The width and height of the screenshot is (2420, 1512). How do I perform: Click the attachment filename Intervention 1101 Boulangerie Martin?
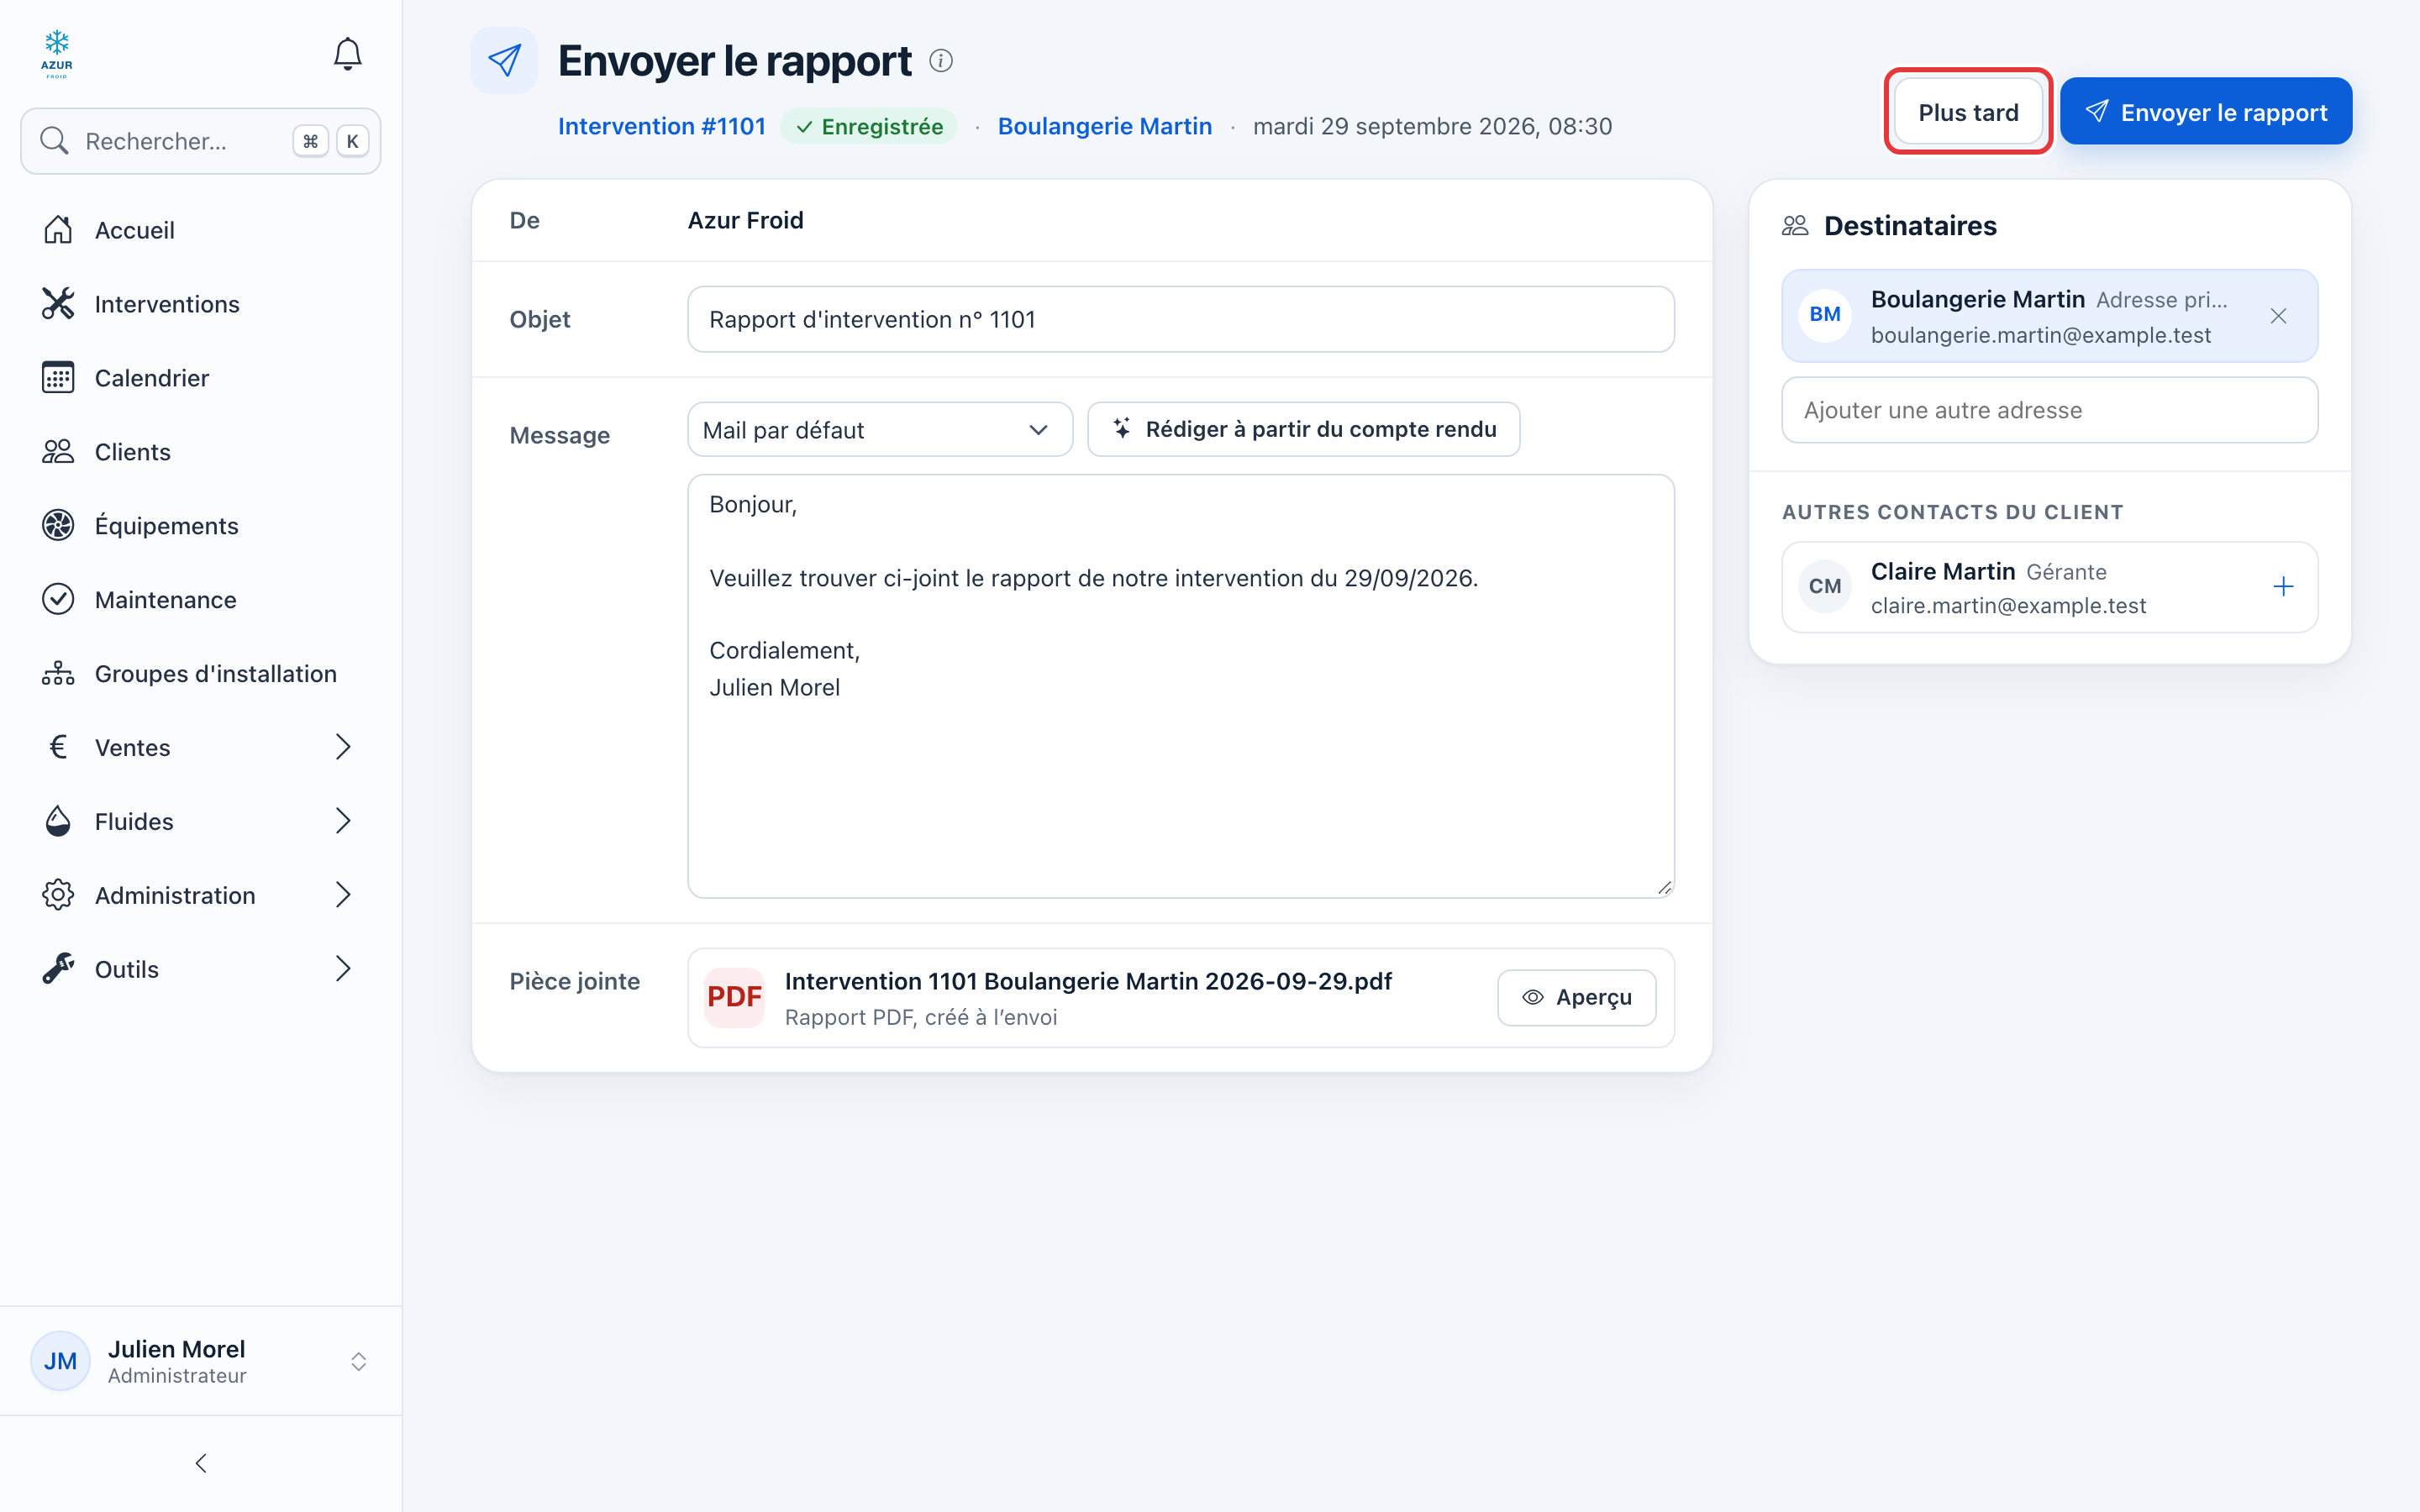[x=1088, y=982]
